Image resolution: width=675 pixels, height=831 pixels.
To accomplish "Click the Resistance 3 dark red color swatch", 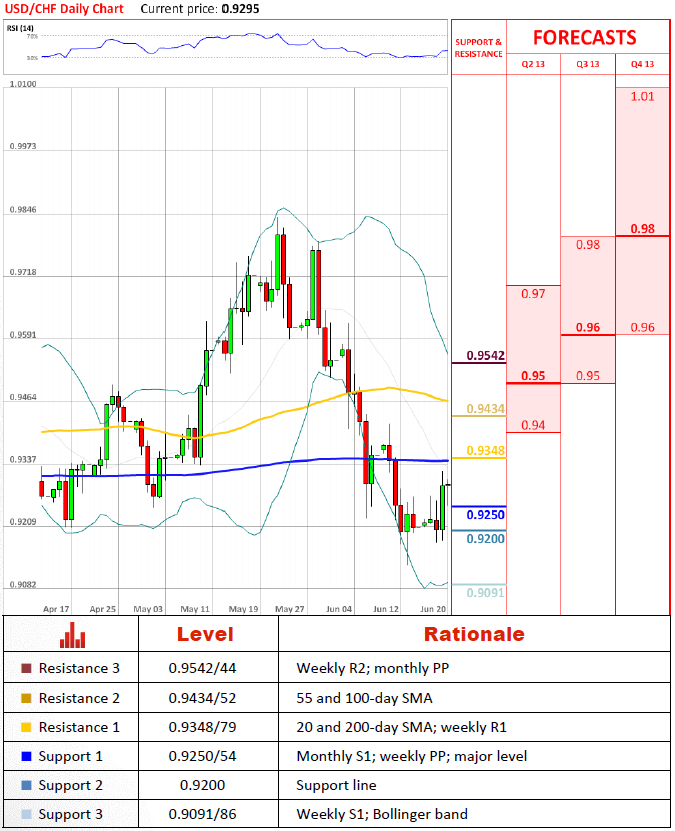I will [x=26, y=668].
